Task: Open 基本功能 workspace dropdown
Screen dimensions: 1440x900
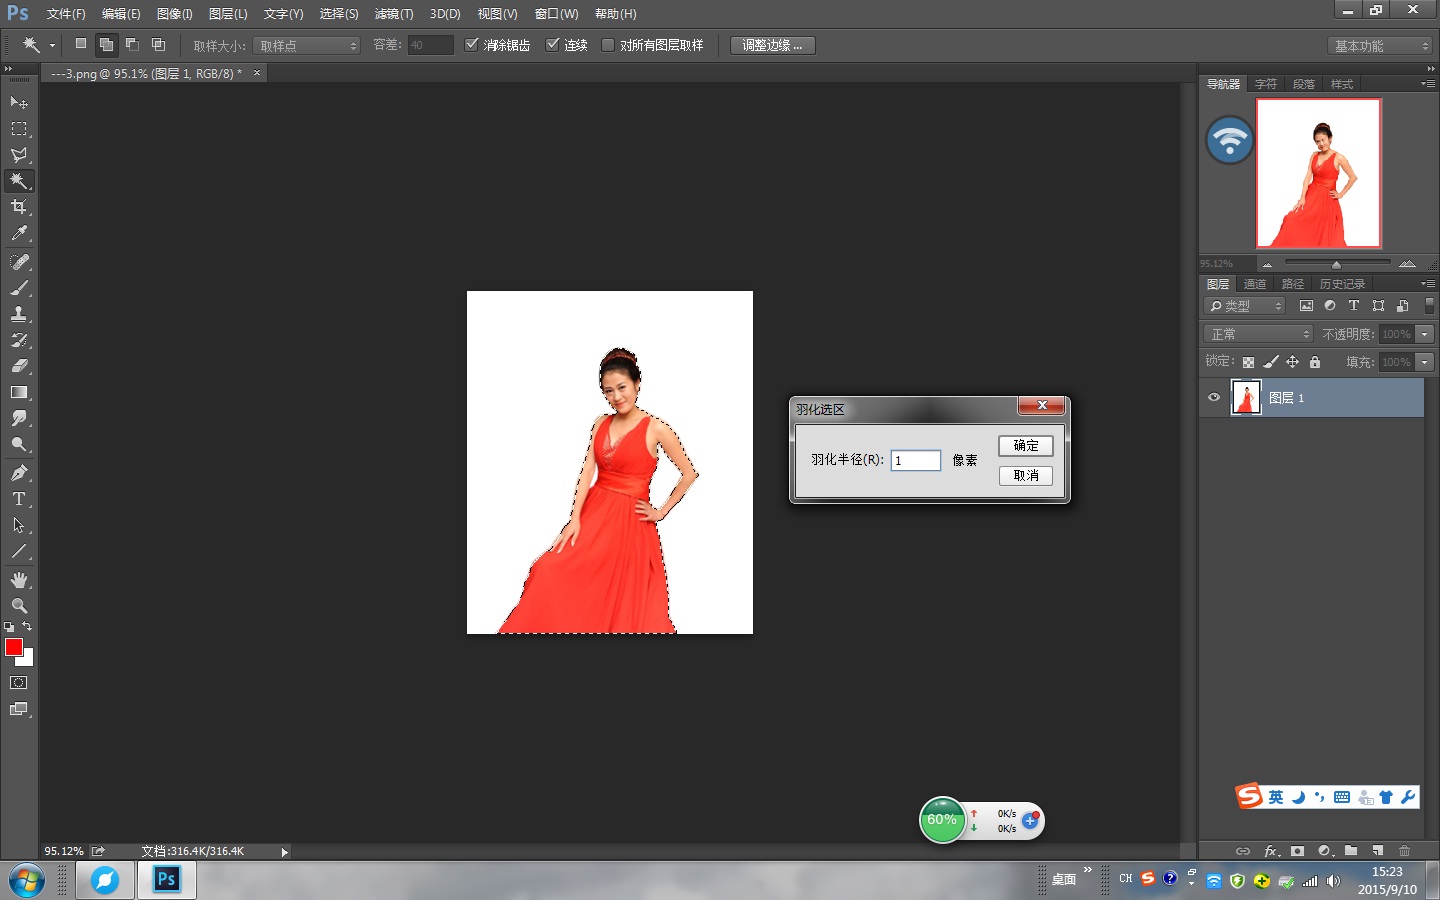Action: coord(1380,46)
